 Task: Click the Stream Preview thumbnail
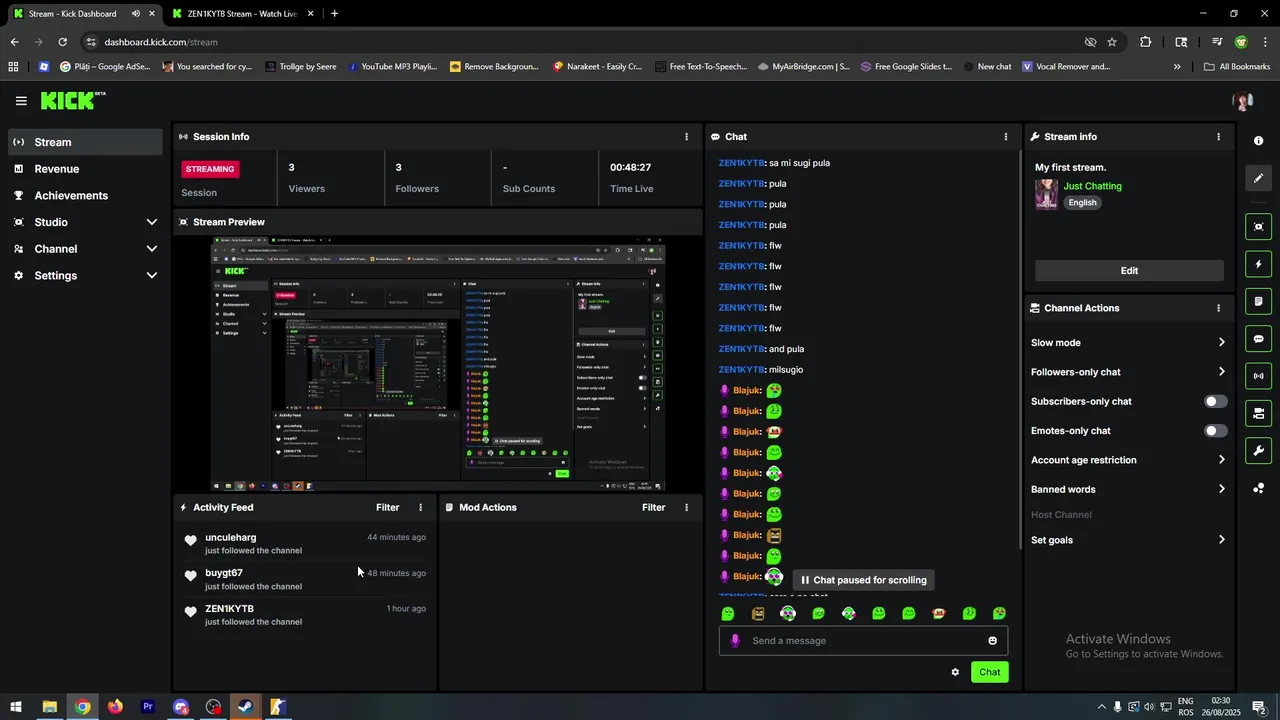click(438, 364)
